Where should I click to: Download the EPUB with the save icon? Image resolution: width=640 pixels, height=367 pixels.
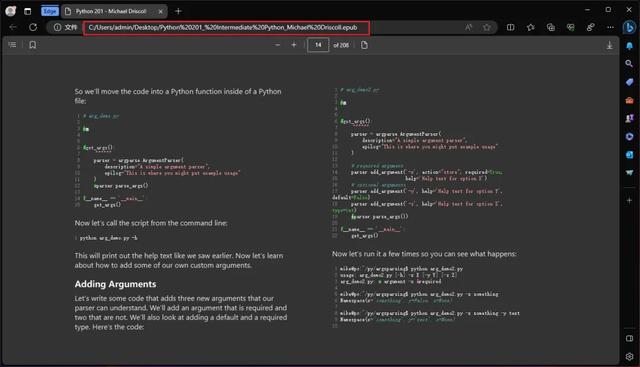(x=609, y=45)
